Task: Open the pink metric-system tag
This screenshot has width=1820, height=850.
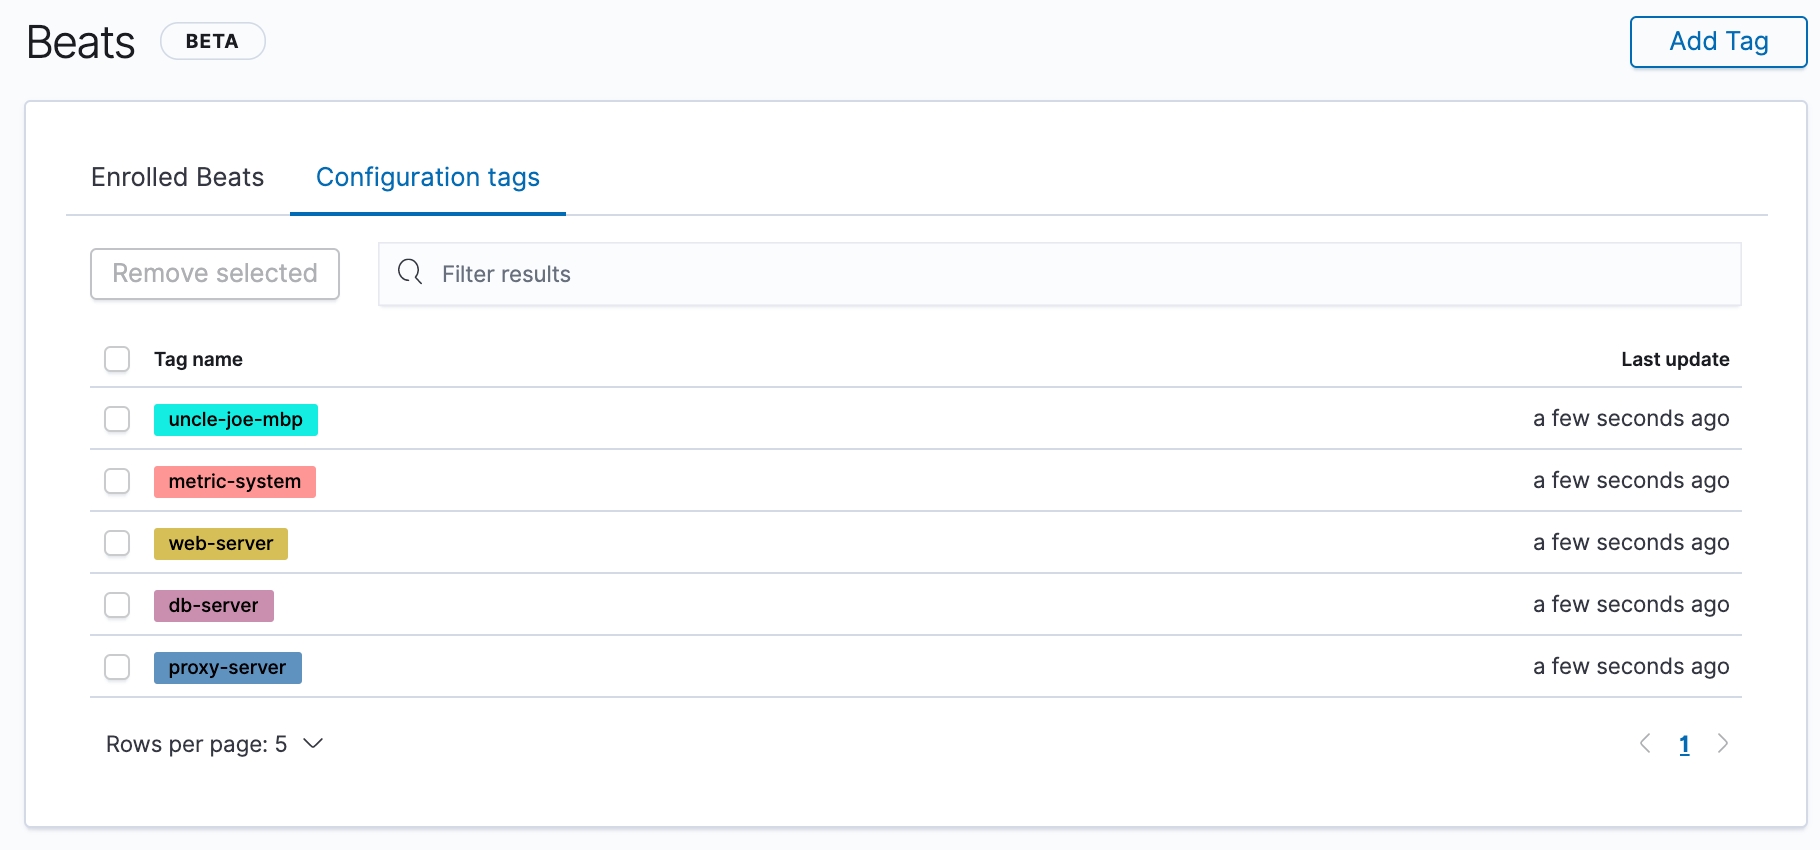Action: 234,482
